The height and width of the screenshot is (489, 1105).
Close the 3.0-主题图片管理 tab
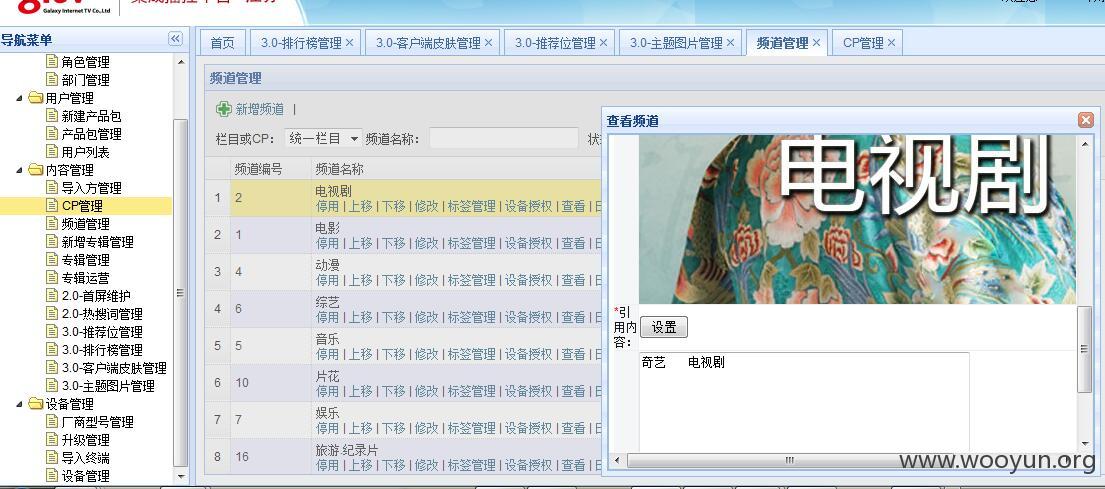pos(730,43)
